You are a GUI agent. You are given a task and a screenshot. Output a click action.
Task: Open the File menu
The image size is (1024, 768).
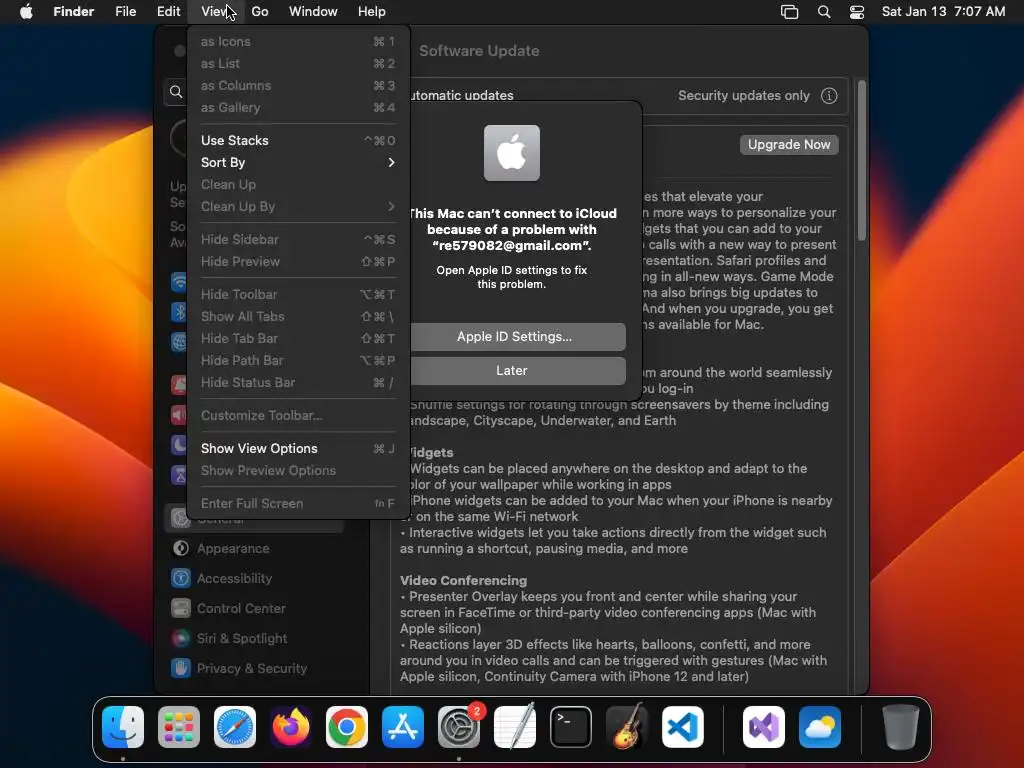point(125,12)
